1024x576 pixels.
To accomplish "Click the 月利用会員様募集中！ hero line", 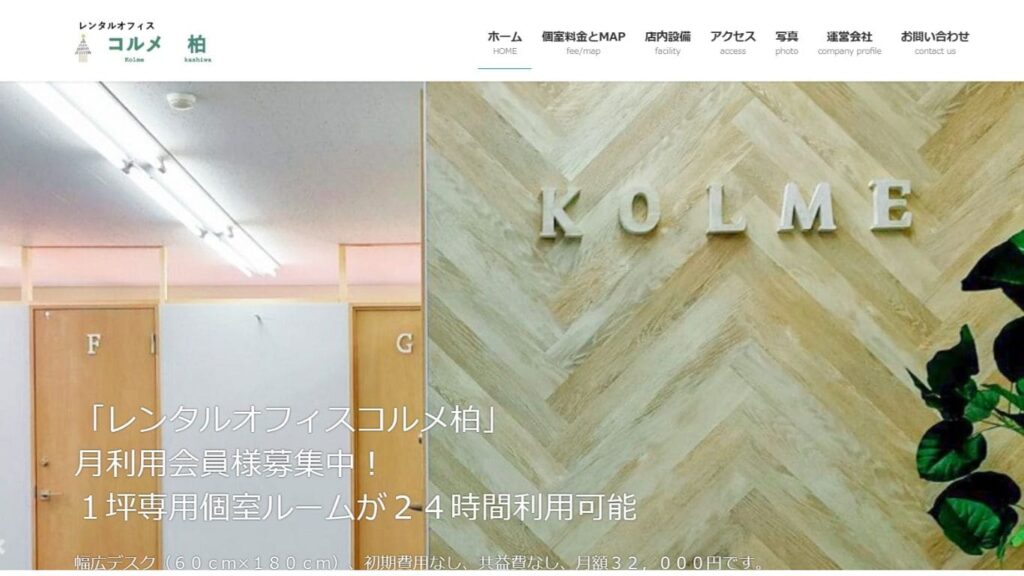I will coord(227,463).
